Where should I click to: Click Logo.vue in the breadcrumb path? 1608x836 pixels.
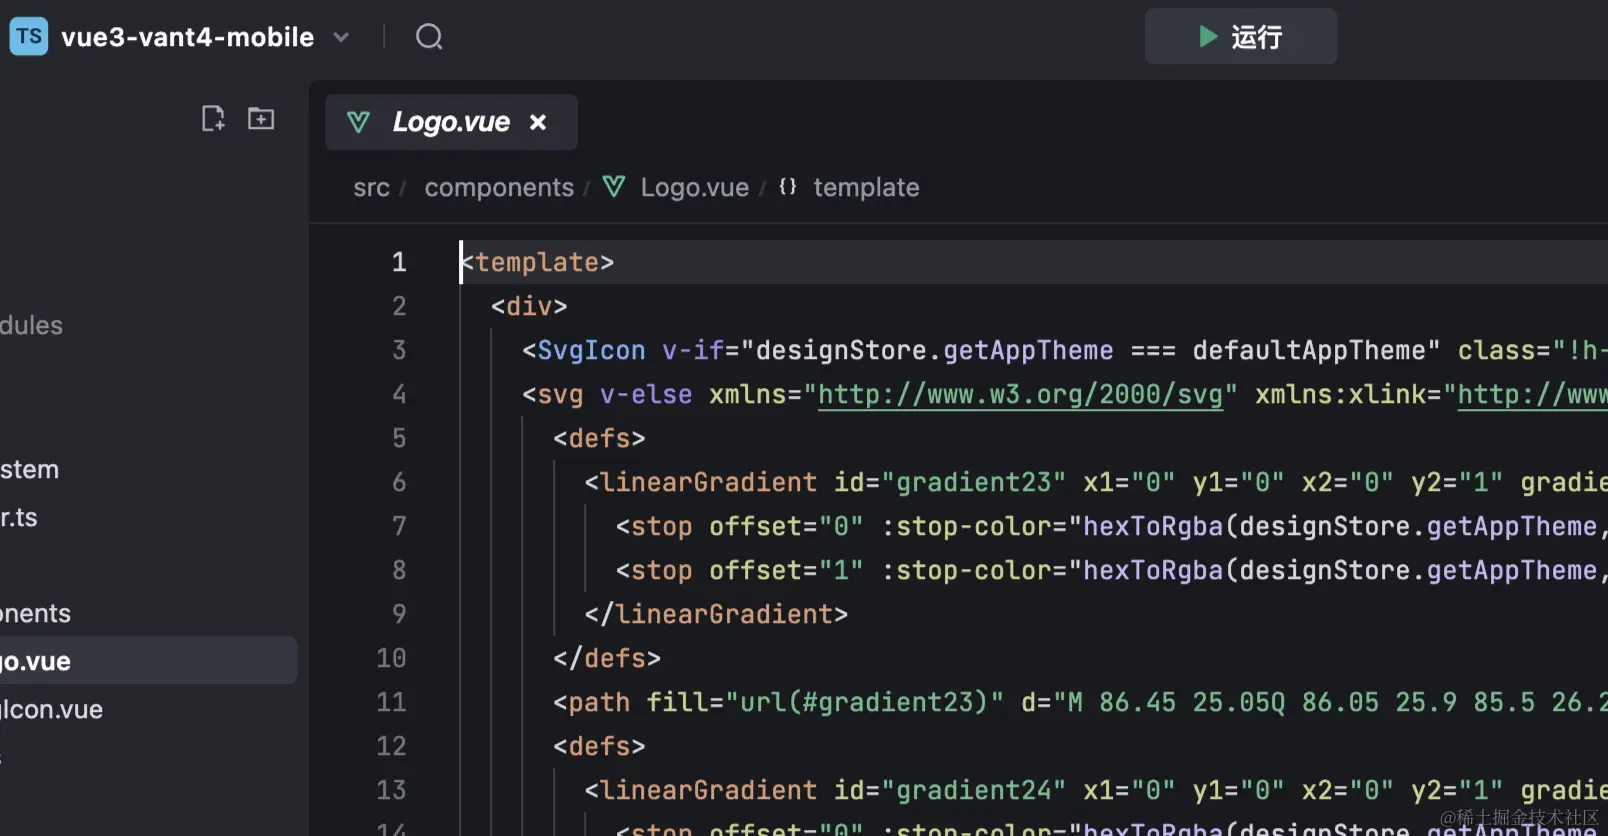click(694, 188)
